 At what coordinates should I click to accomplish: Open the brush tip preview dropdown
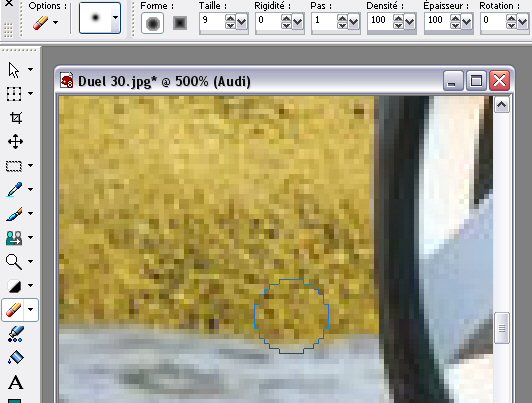(115, 18)
